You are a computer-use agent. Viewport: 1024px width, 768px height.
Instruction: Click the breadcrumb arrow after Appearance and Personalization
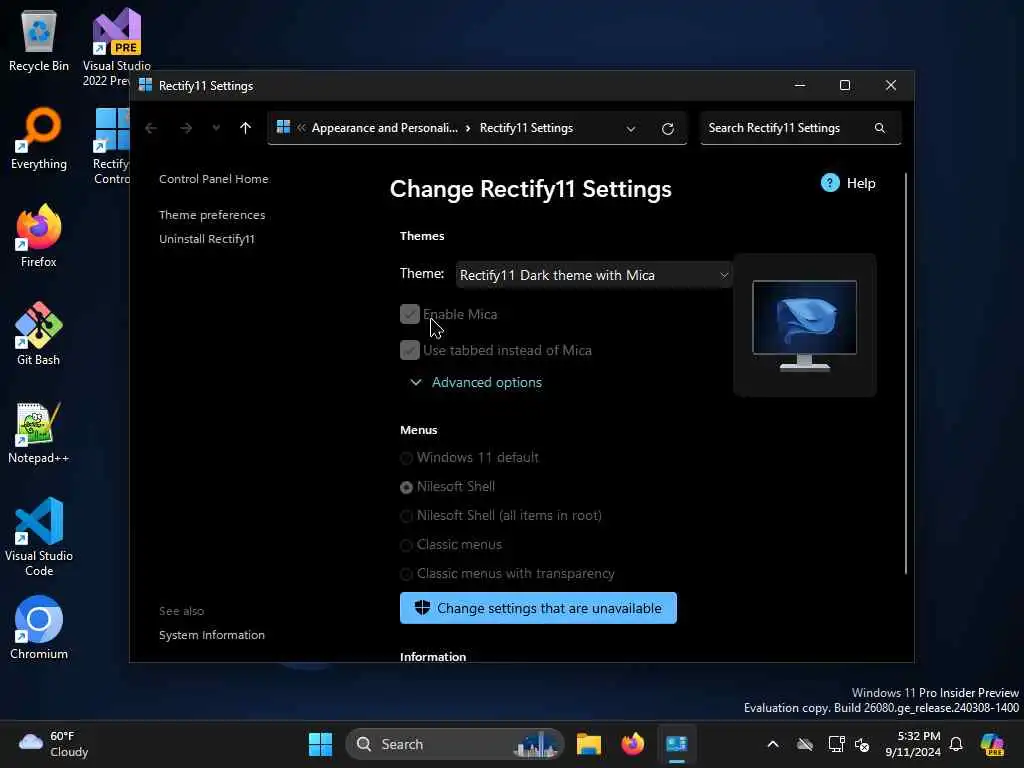(x=468, y=128)
